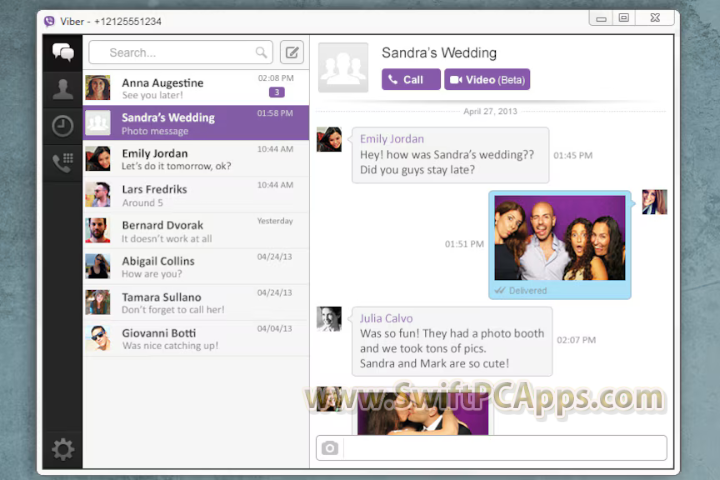720x480 pixels.
Task: Minimize the Viber window
Action: 601,18
